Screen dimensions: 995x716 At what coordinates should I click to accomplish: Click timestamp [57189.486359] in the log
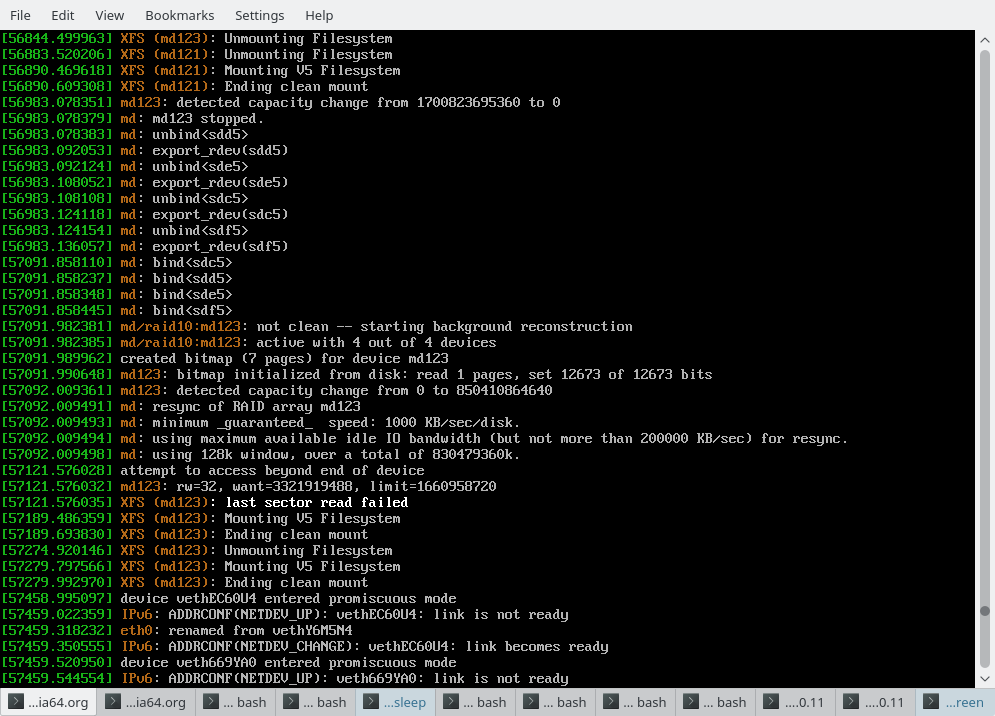point(57,519)
